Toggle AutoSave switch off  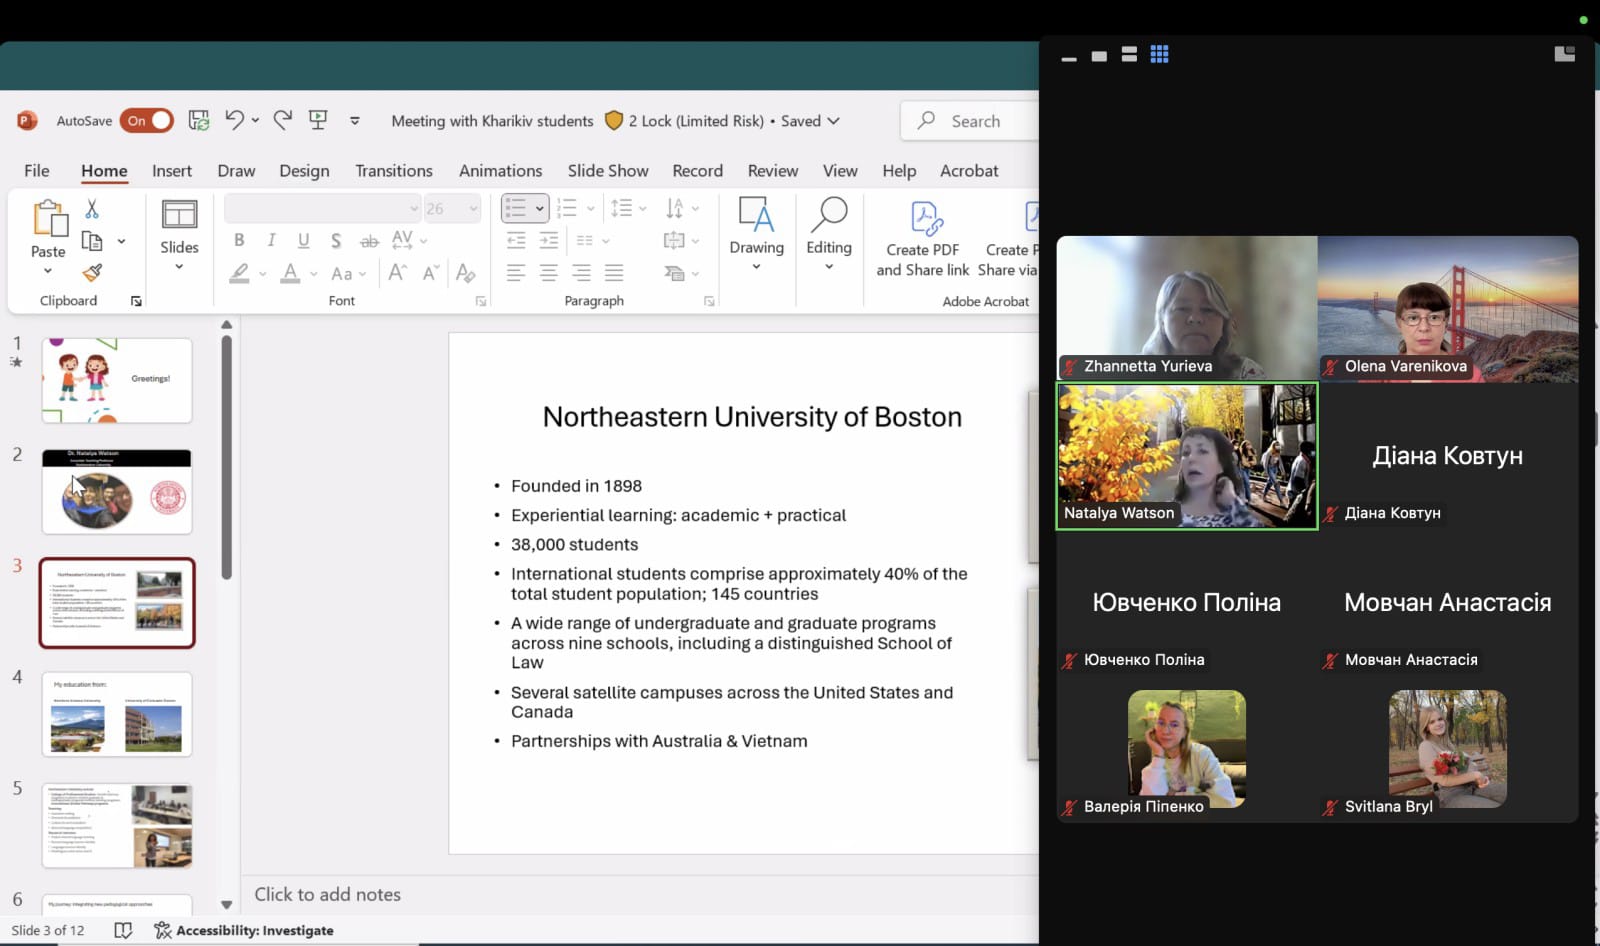[x=147, y=120]
